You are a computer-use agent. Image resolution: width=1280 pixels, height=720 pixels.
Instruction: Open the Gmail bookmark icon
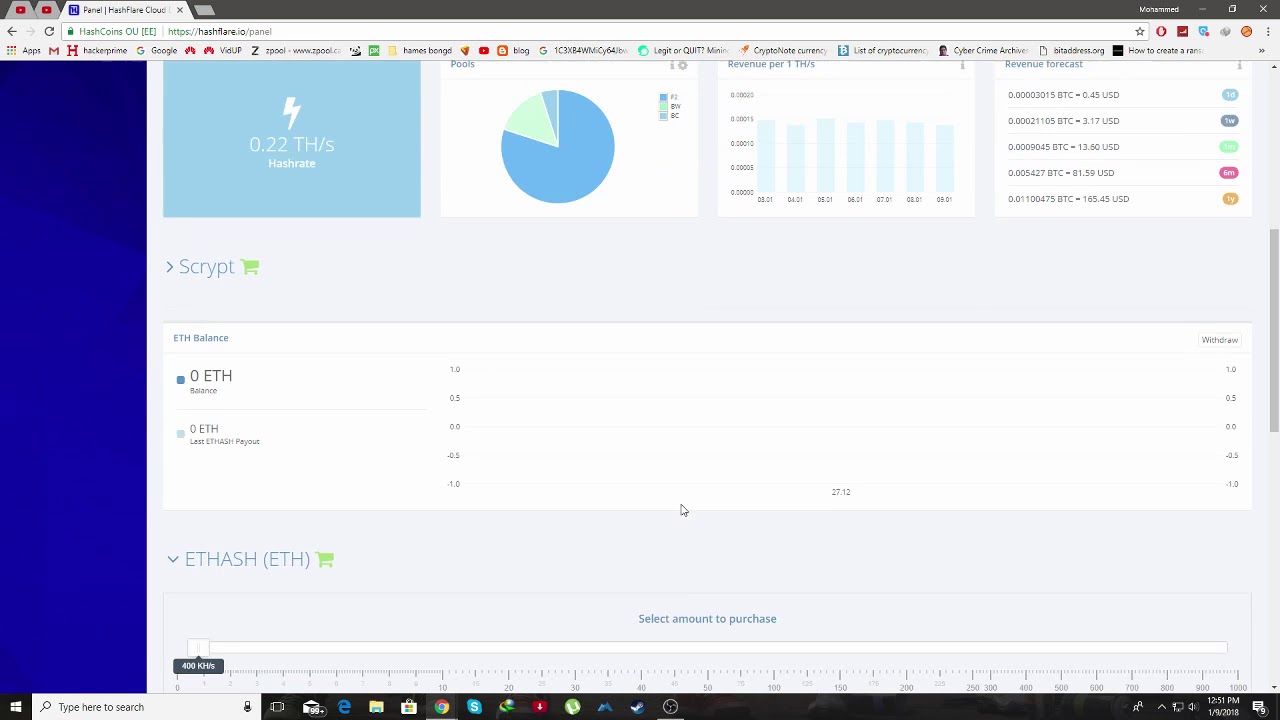tap(54, 50)
